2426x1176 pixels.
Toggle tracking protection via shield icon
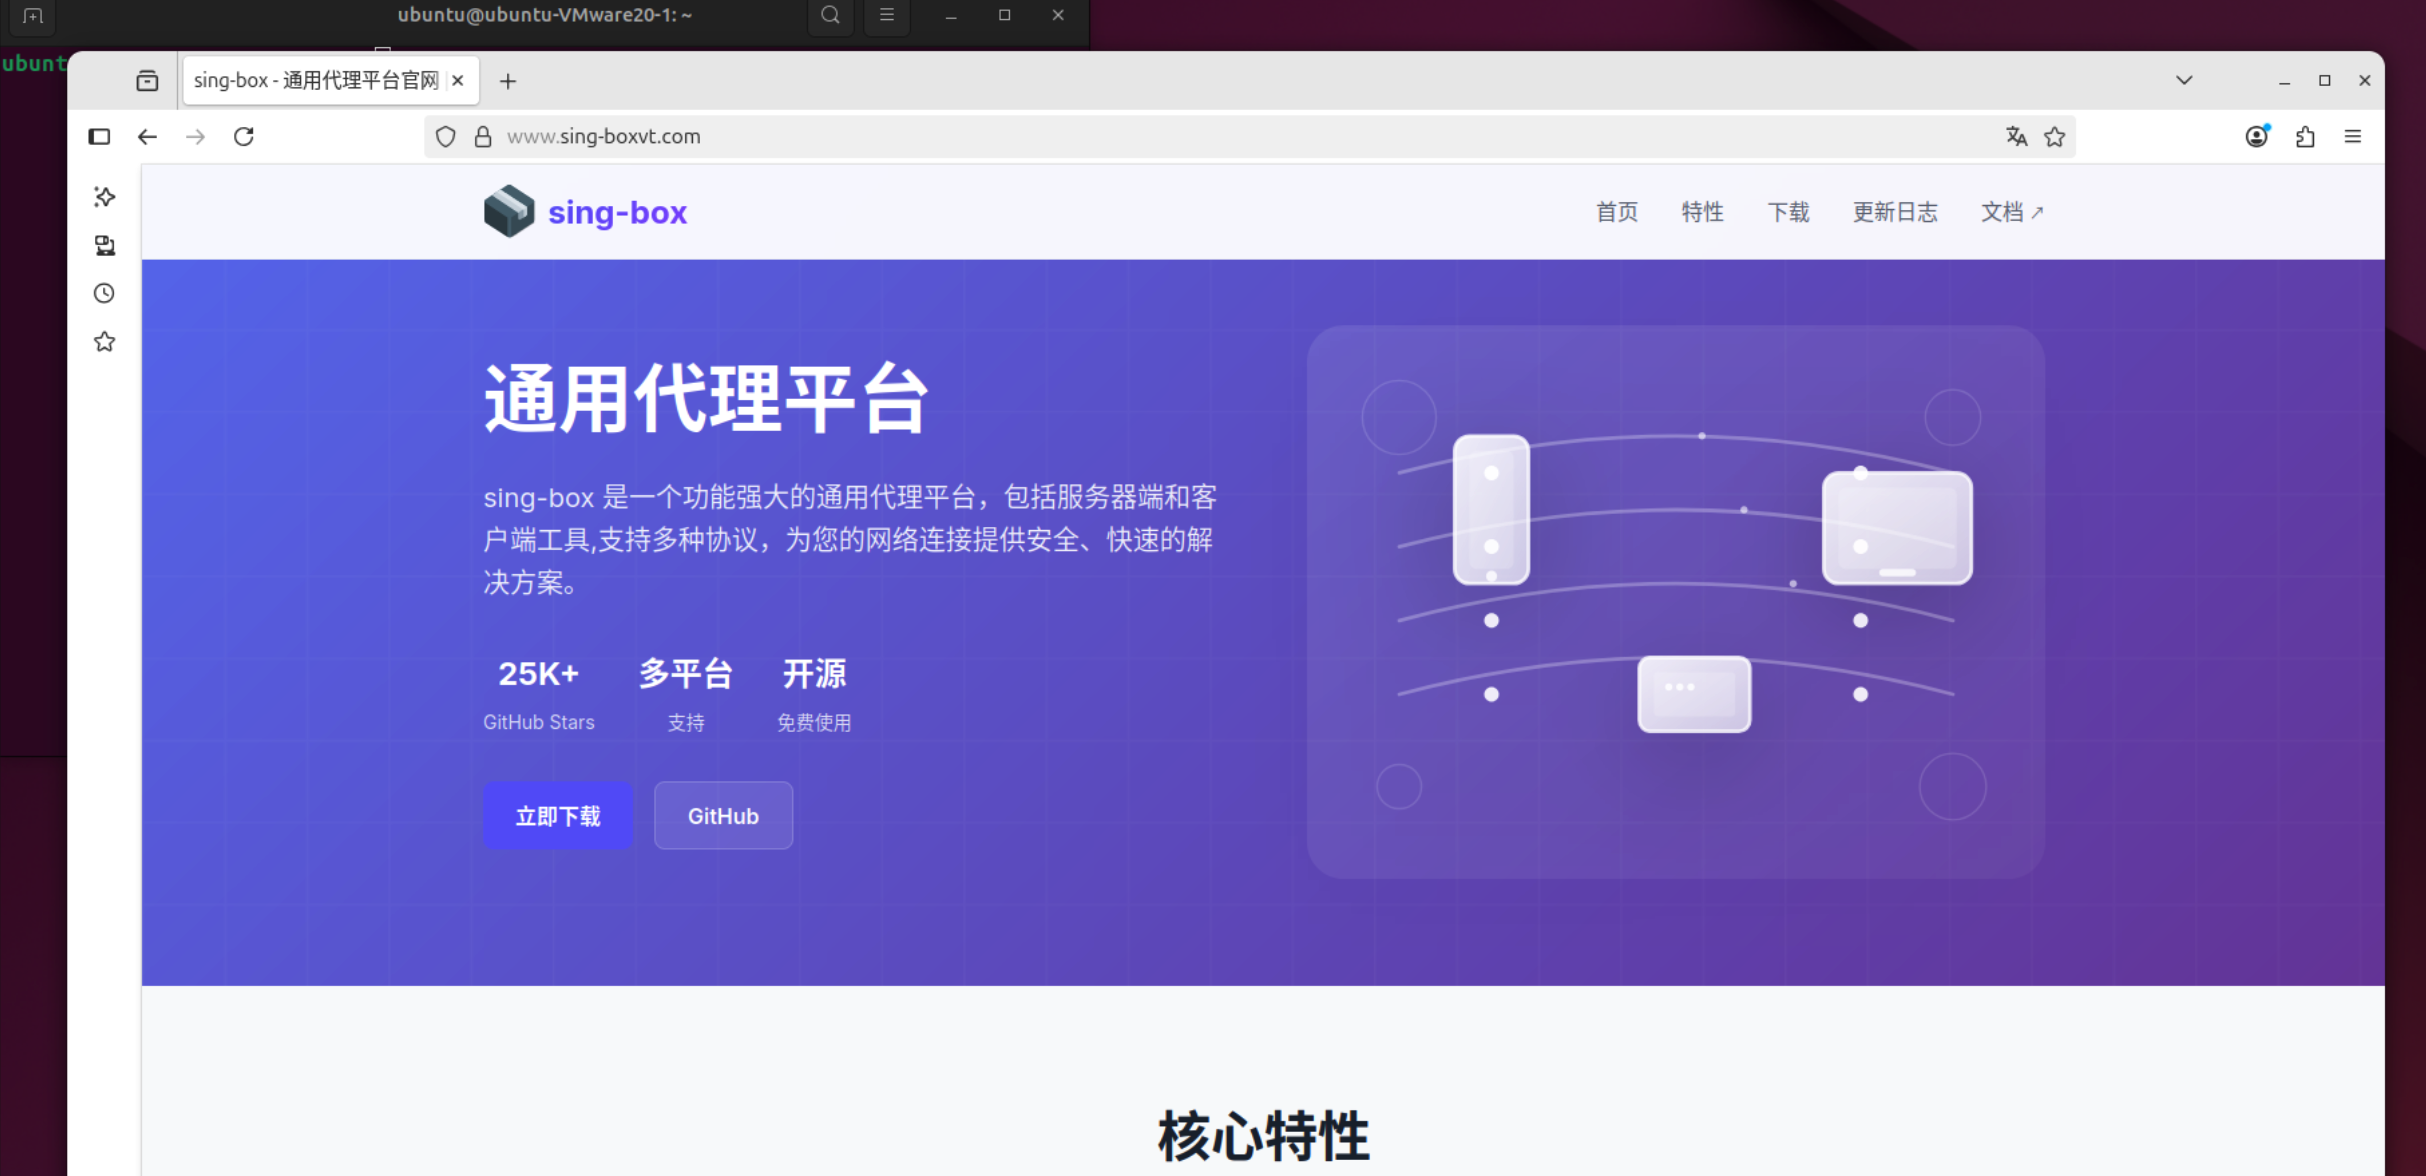pos(446,136)
